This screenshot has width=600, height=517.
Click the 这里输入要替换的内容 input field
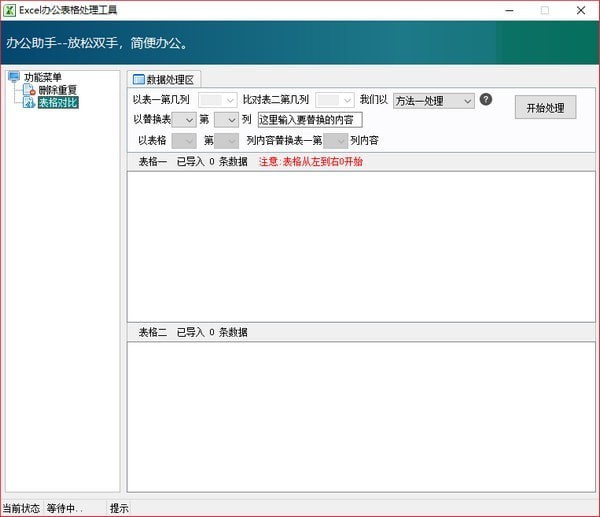click(310, 120)
